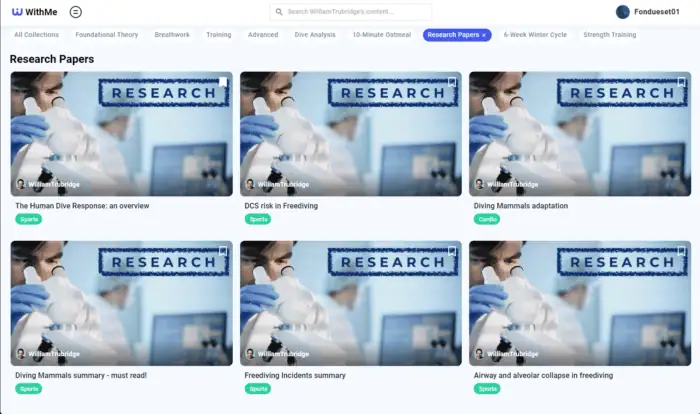
Task: Click WilliamTrubridge avatar on Diving Mammals summary card
Action: pos(21,354)
